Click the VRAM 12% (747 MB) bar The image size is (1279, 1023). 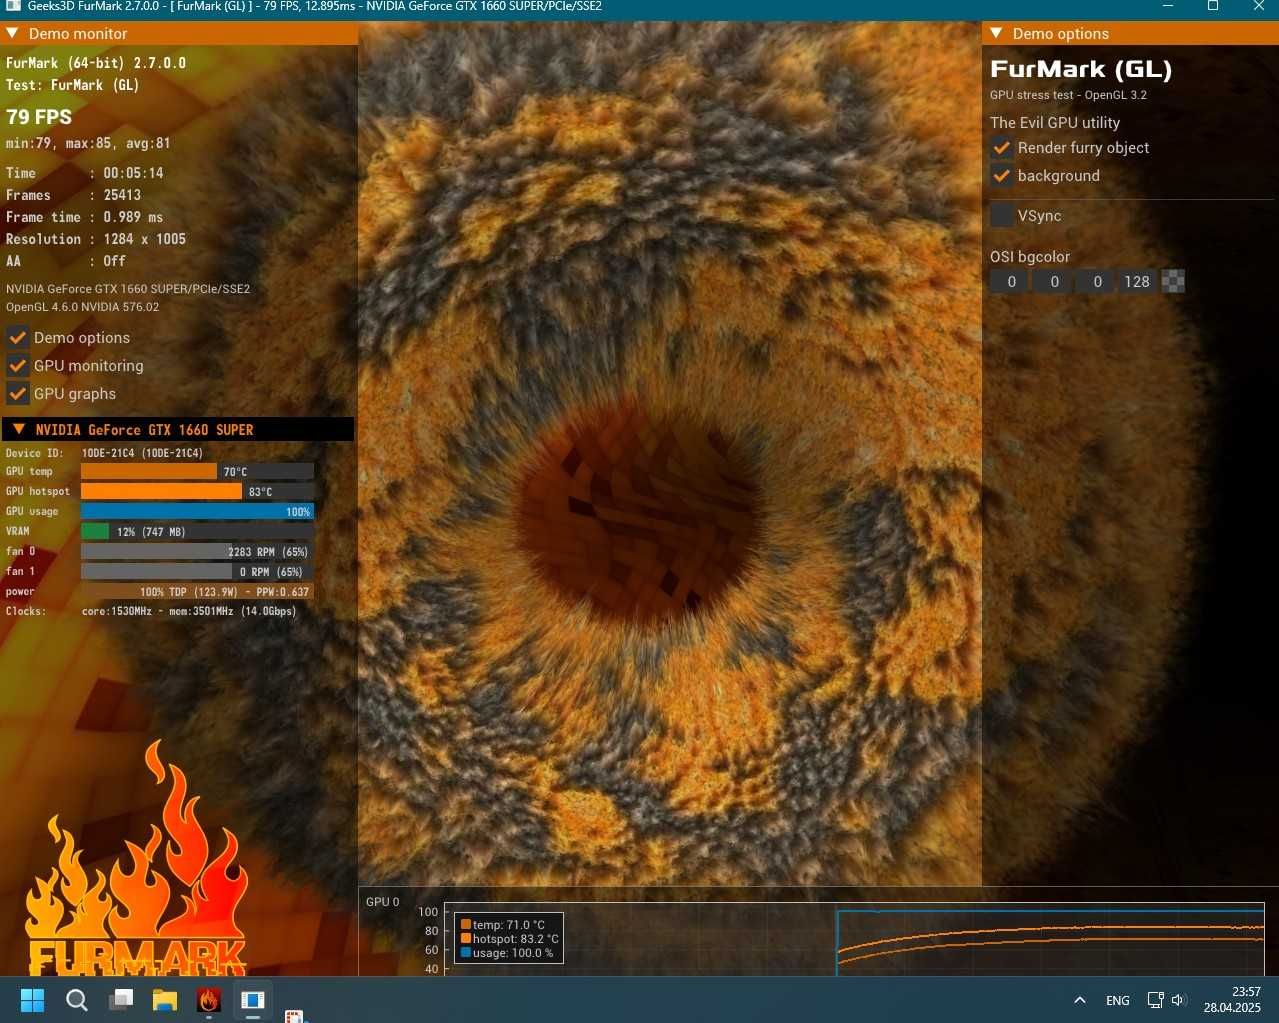click(197, 531)
